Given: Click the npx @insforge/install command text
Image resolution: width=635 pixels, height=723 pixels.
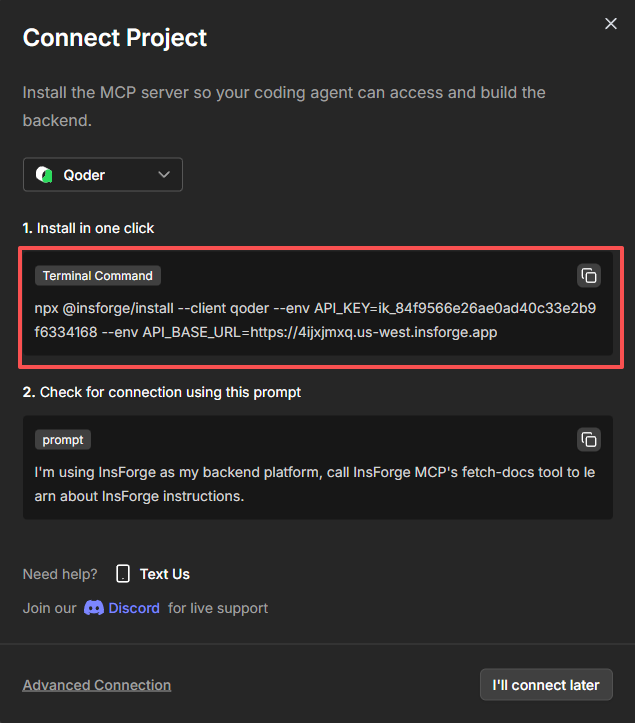Looking at the screenshot, I should 315,320.
